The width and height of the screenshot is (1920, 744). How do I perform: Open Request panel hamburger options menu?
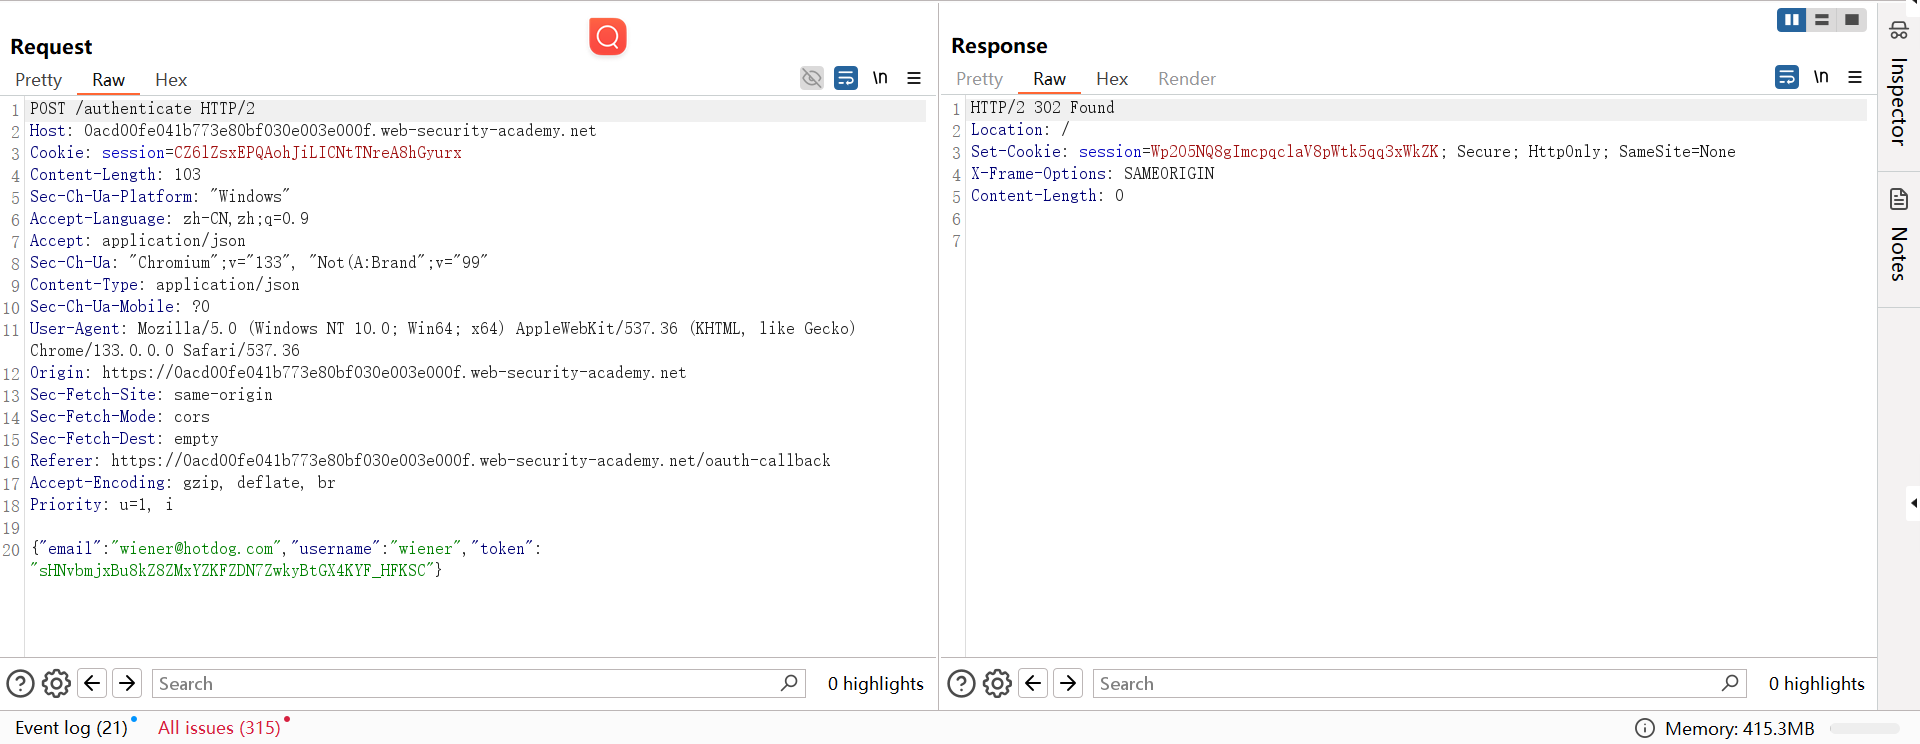(914, 78)
